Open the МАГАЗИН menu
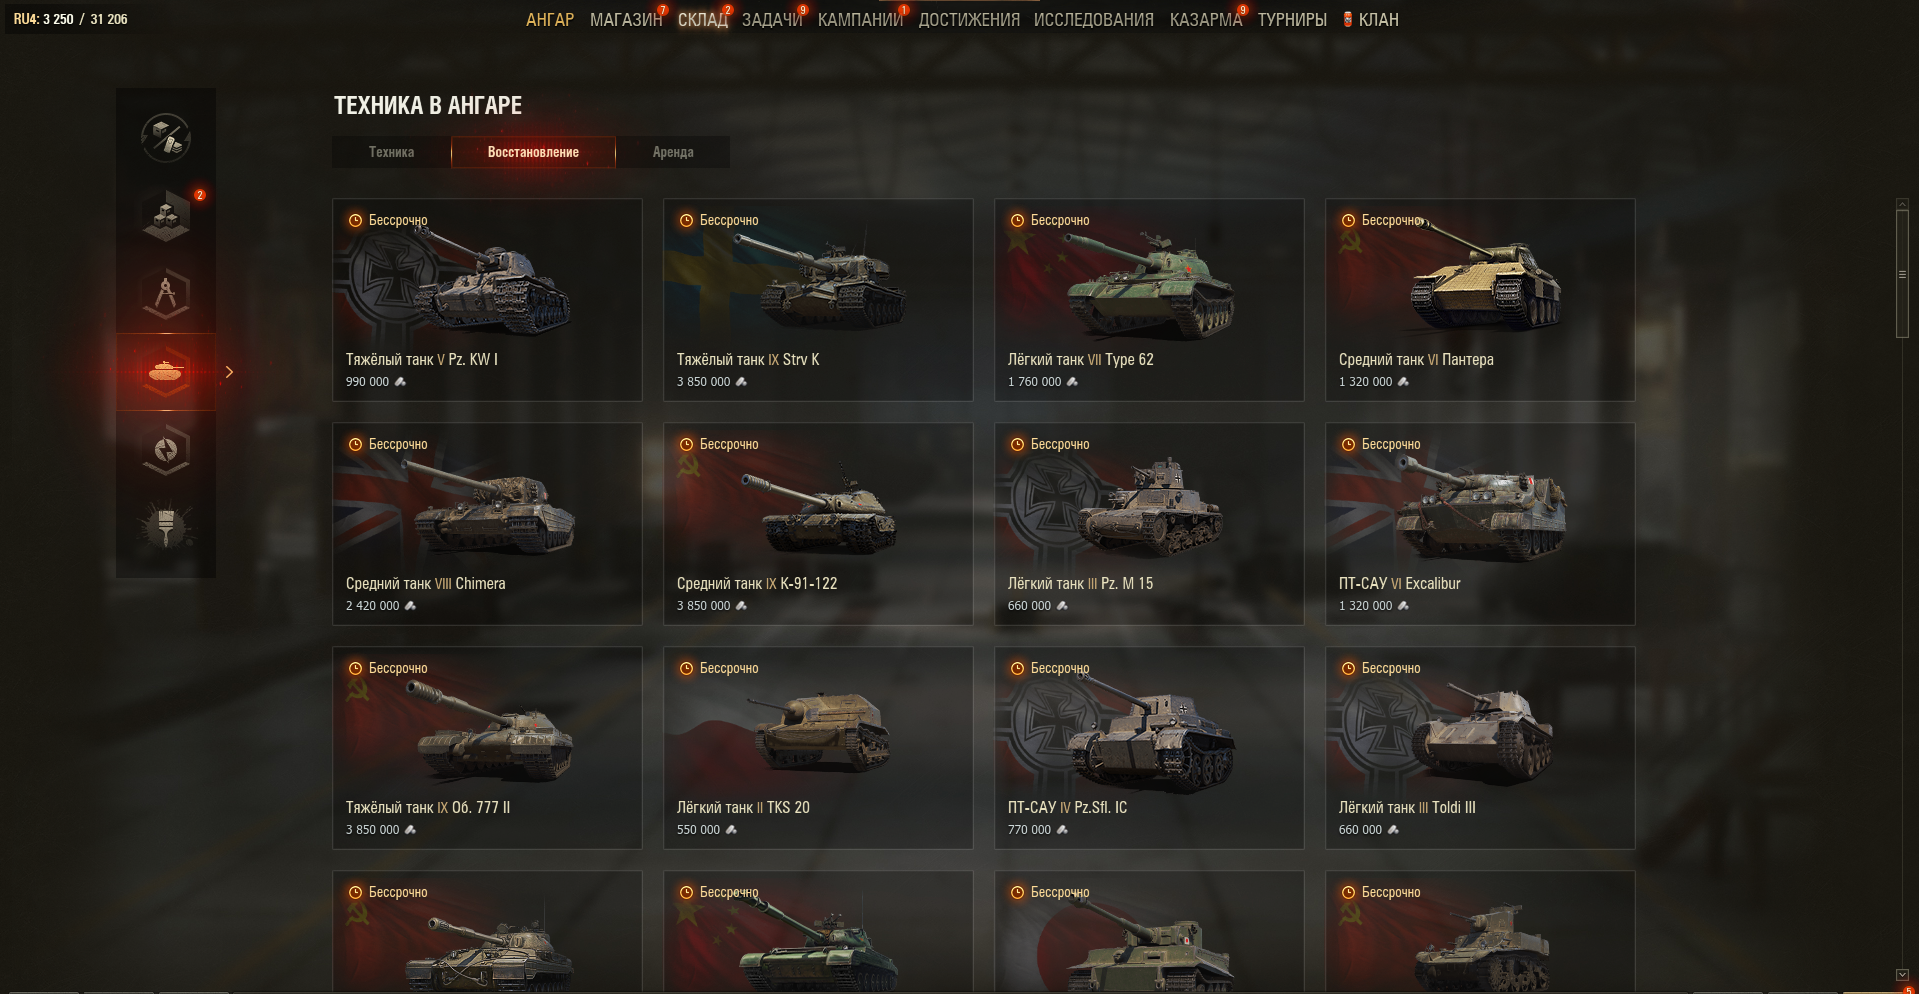The image size is (1919, 994). click(x=626, y=20)
